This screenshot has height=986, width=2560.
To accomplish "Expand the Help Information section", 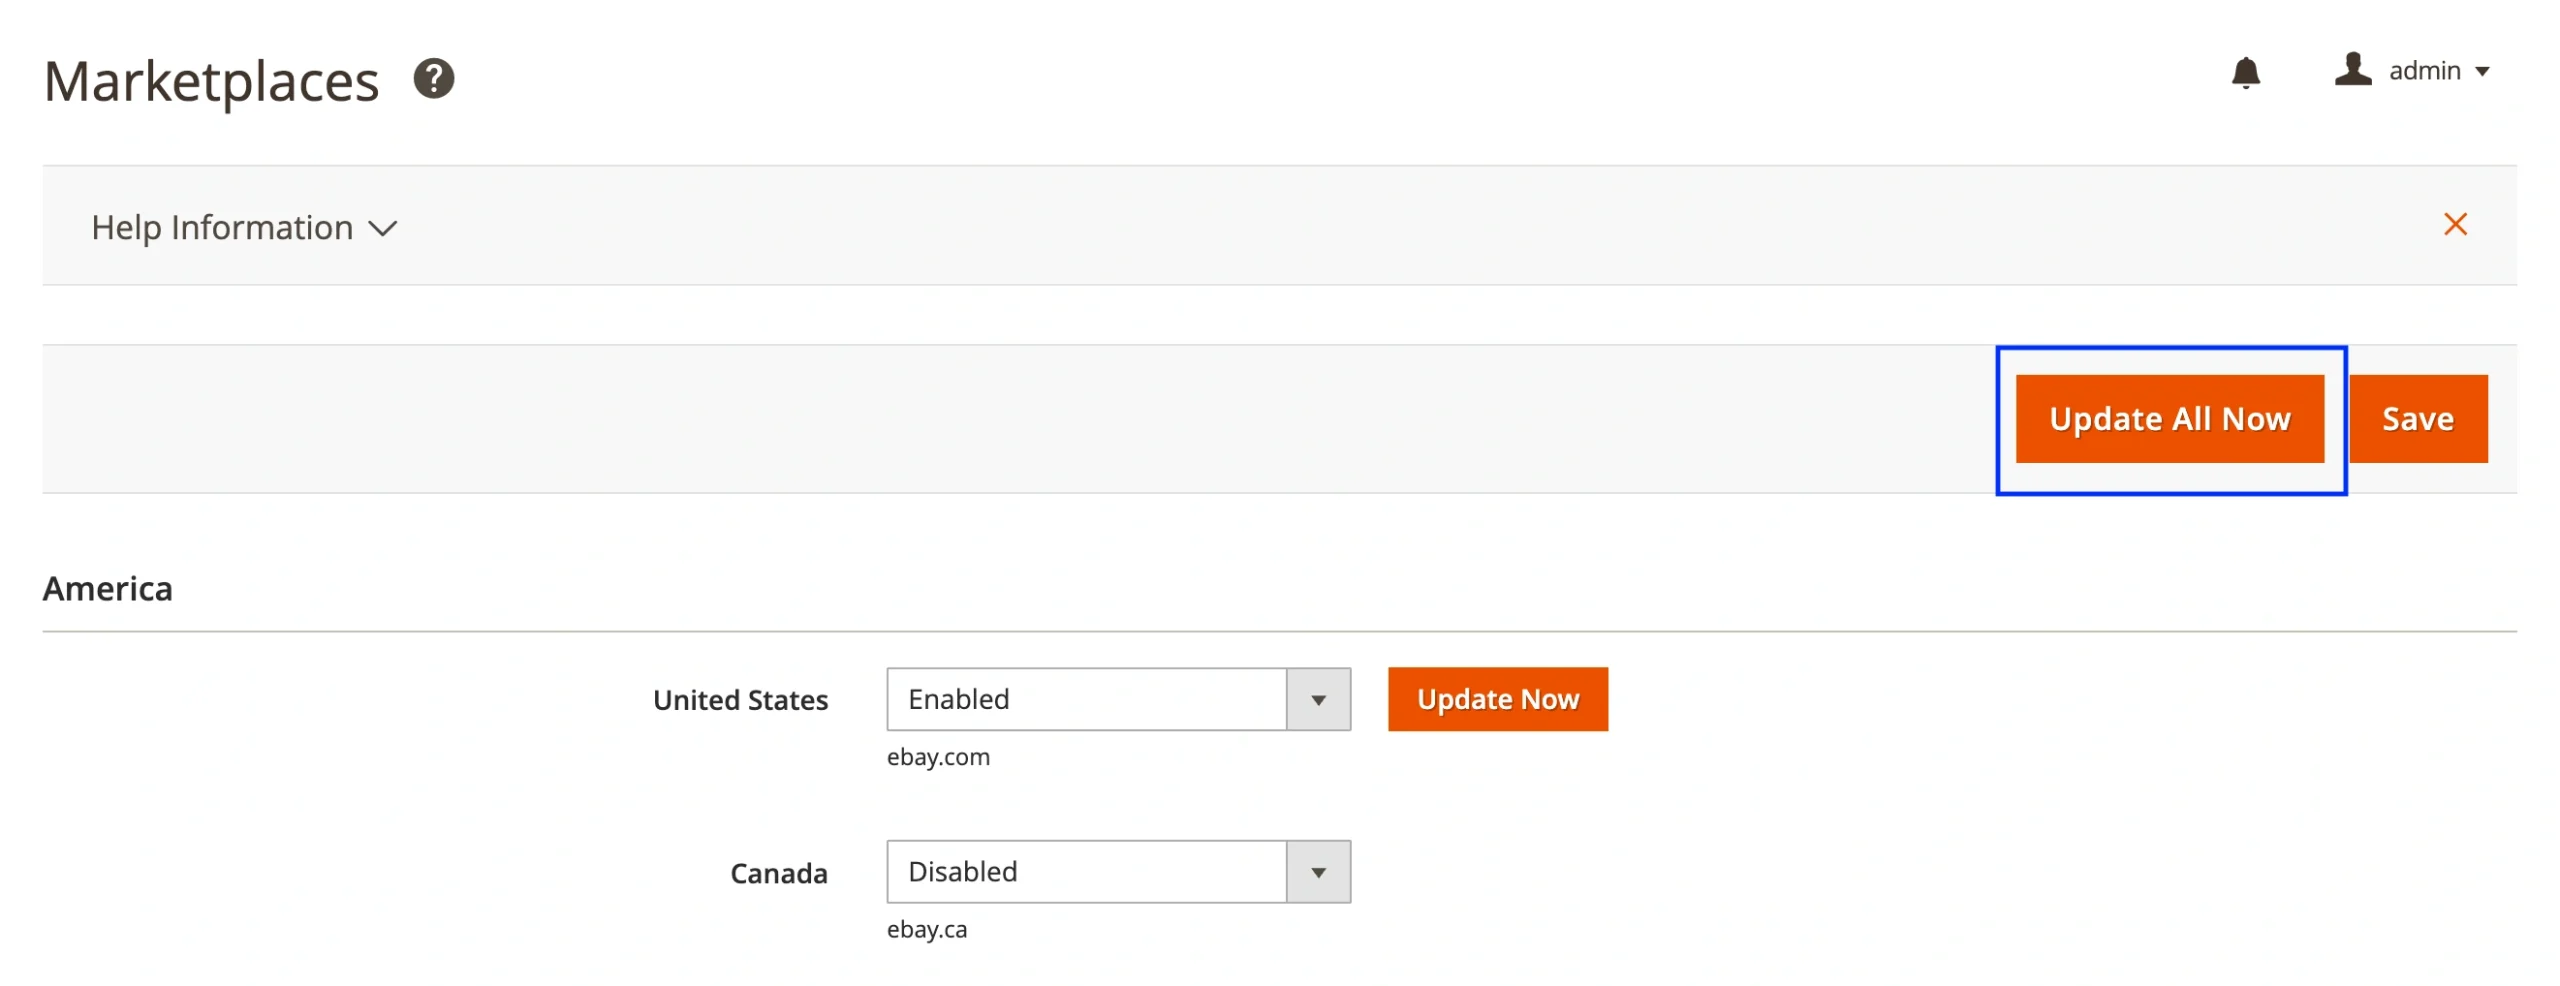I will coord(222,228).
